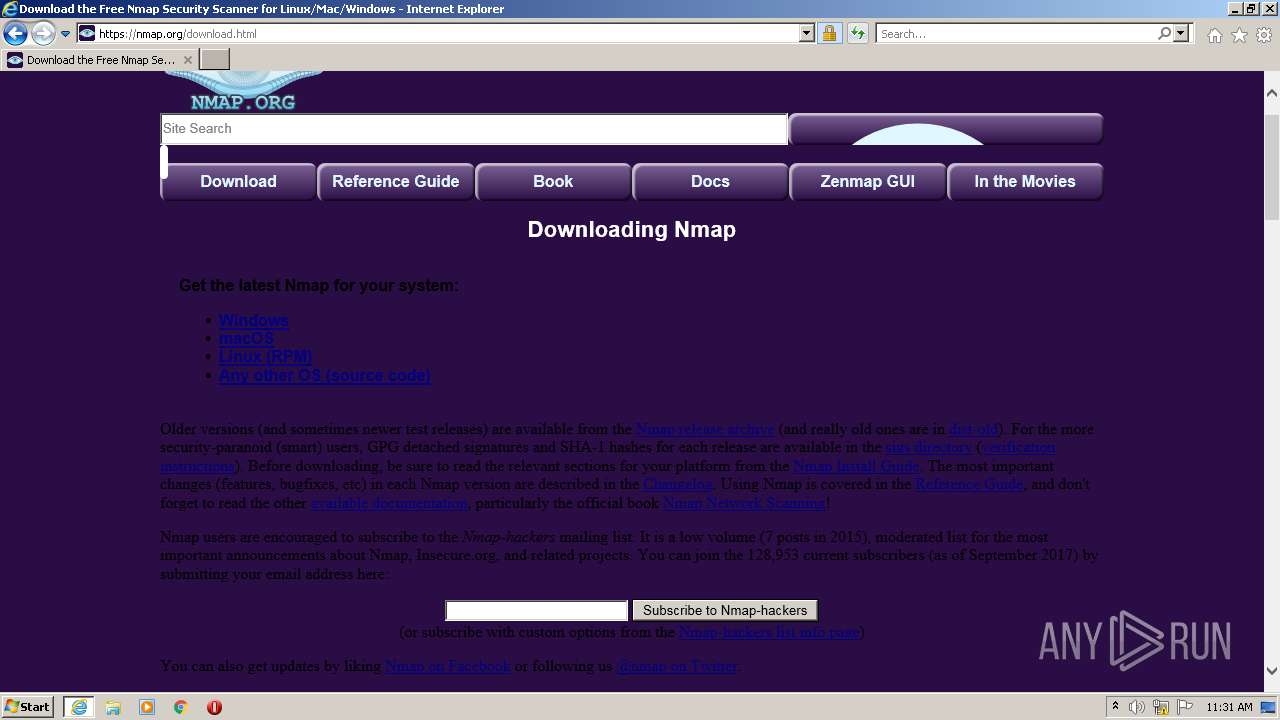Follow Any other OS (source code) link
This screenshot has width=1280, height=720.
tap(324, 376)
